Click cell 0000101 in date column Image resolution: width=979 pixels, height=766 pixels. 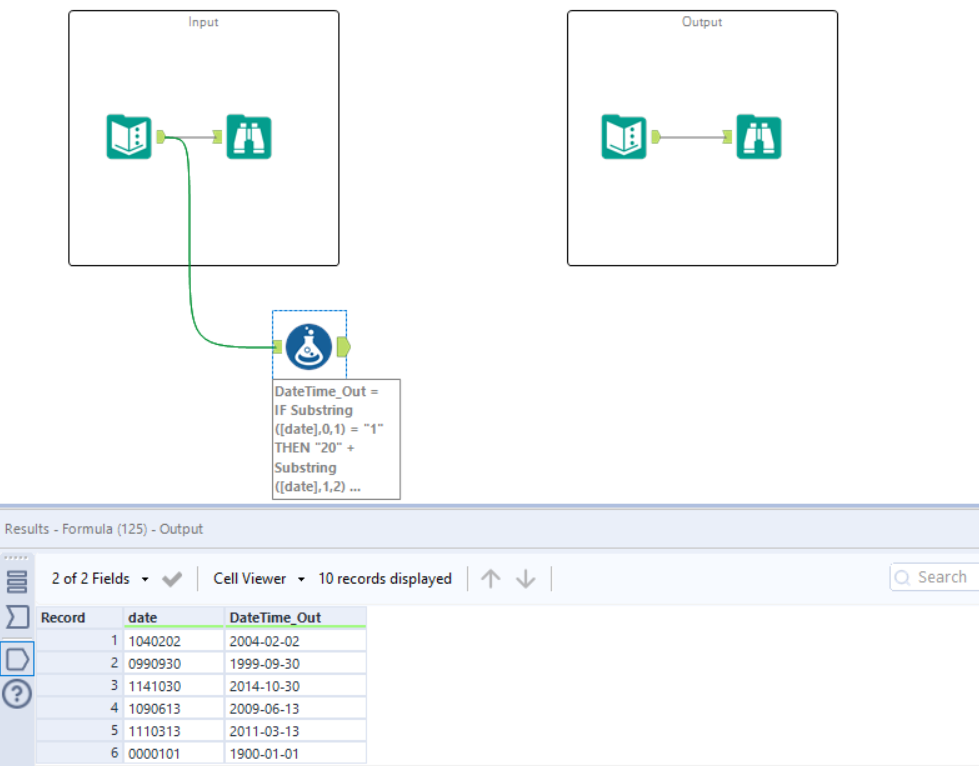click(174, 754)
